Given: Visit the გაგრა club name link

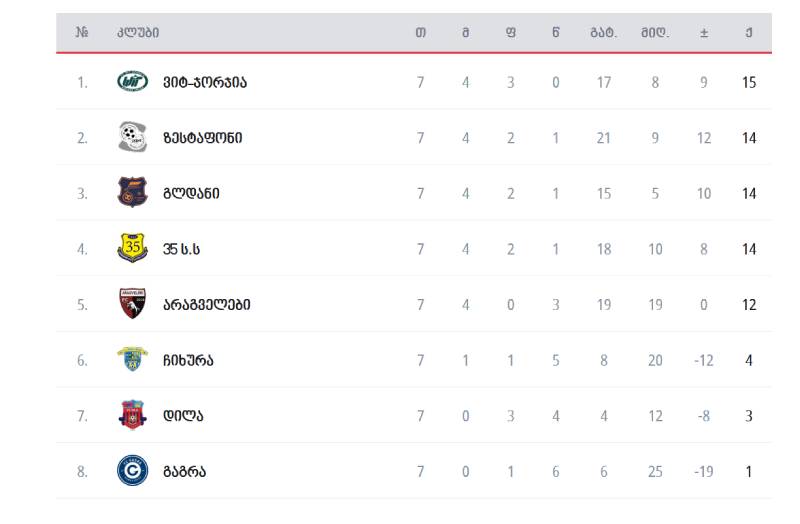Looking at the screenshot, I should (185, 471).
